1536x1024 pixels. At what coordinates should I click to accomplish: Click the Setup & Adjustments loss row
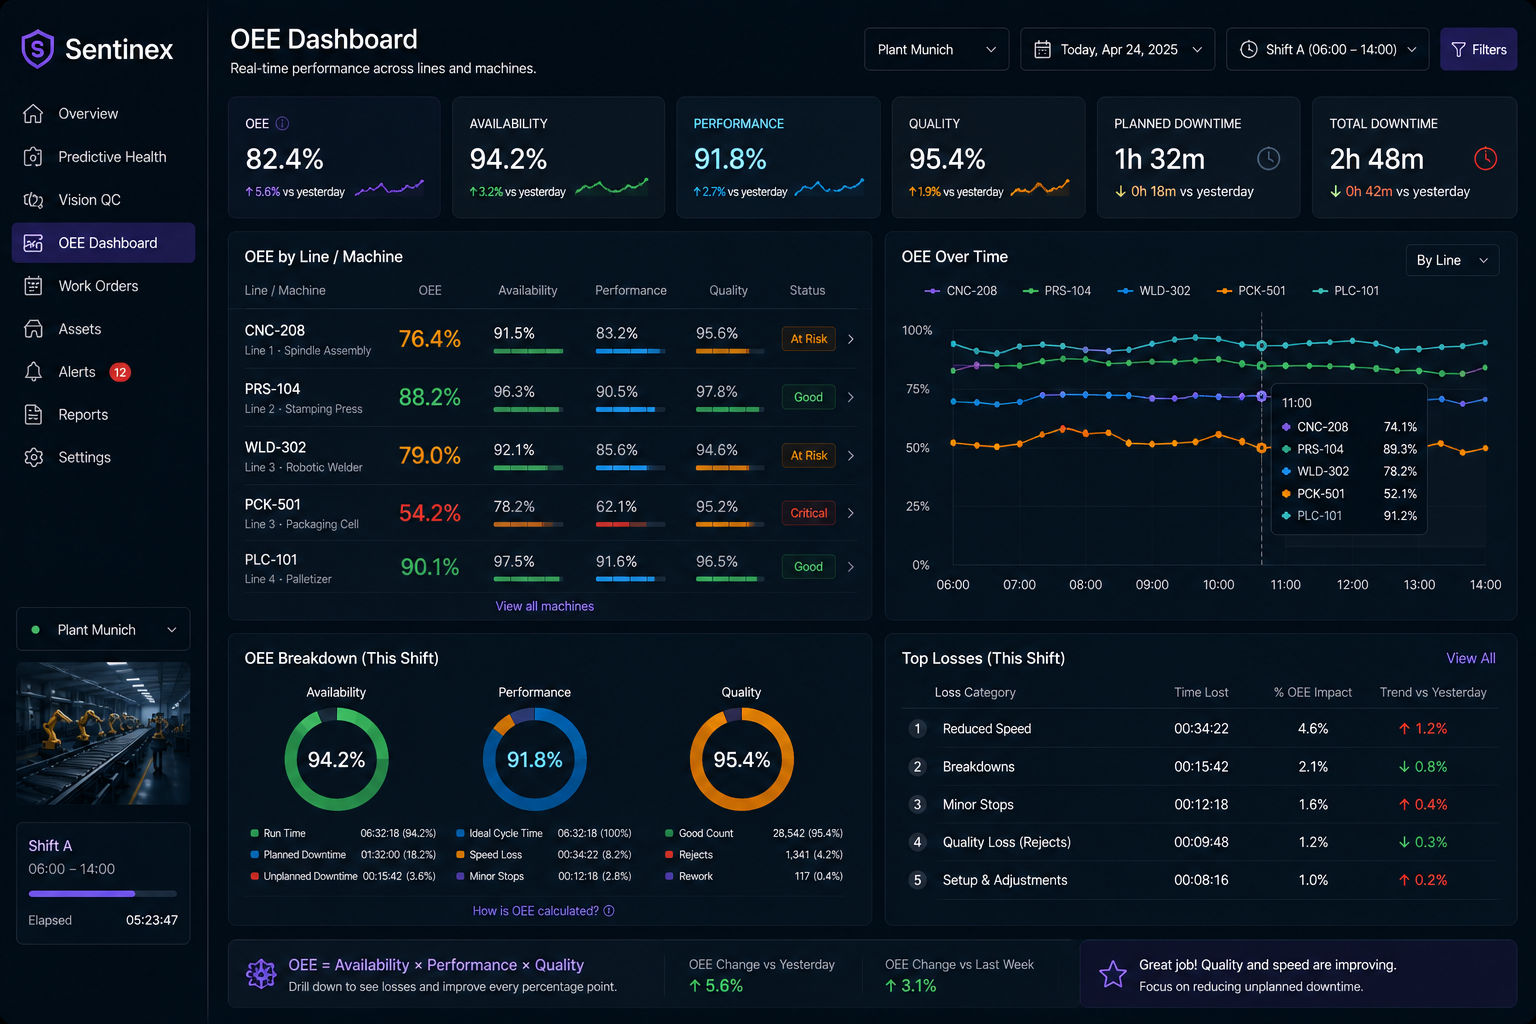[x=1200, y=880]
